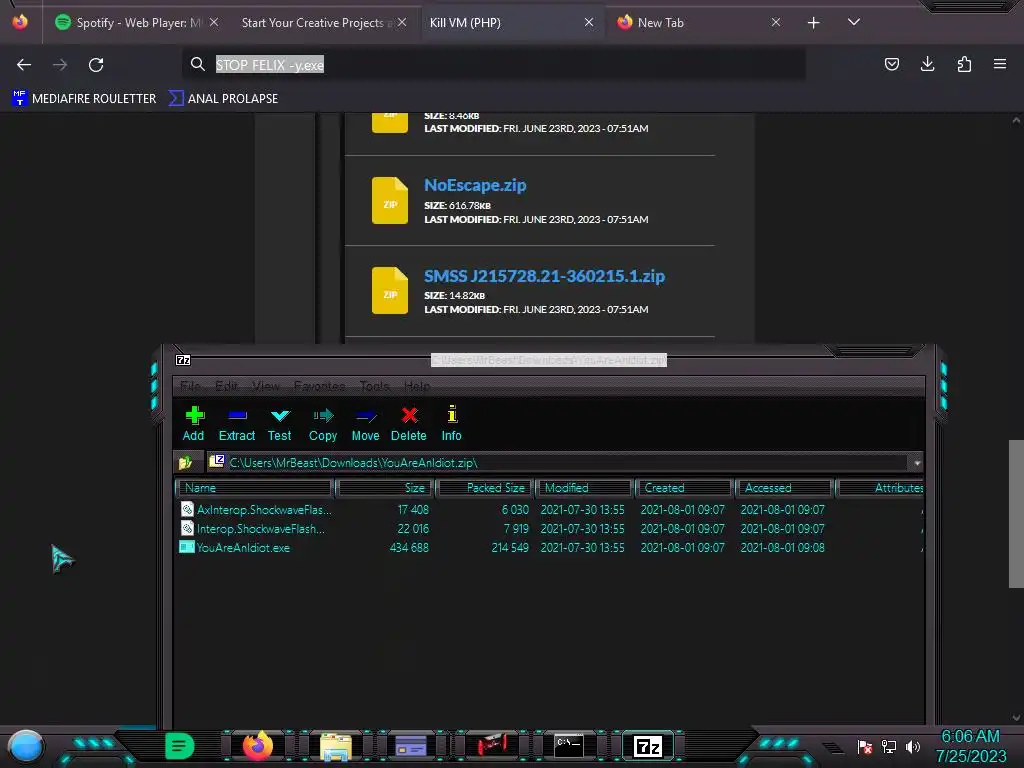Reload the current Firefox page

[96, 65]
